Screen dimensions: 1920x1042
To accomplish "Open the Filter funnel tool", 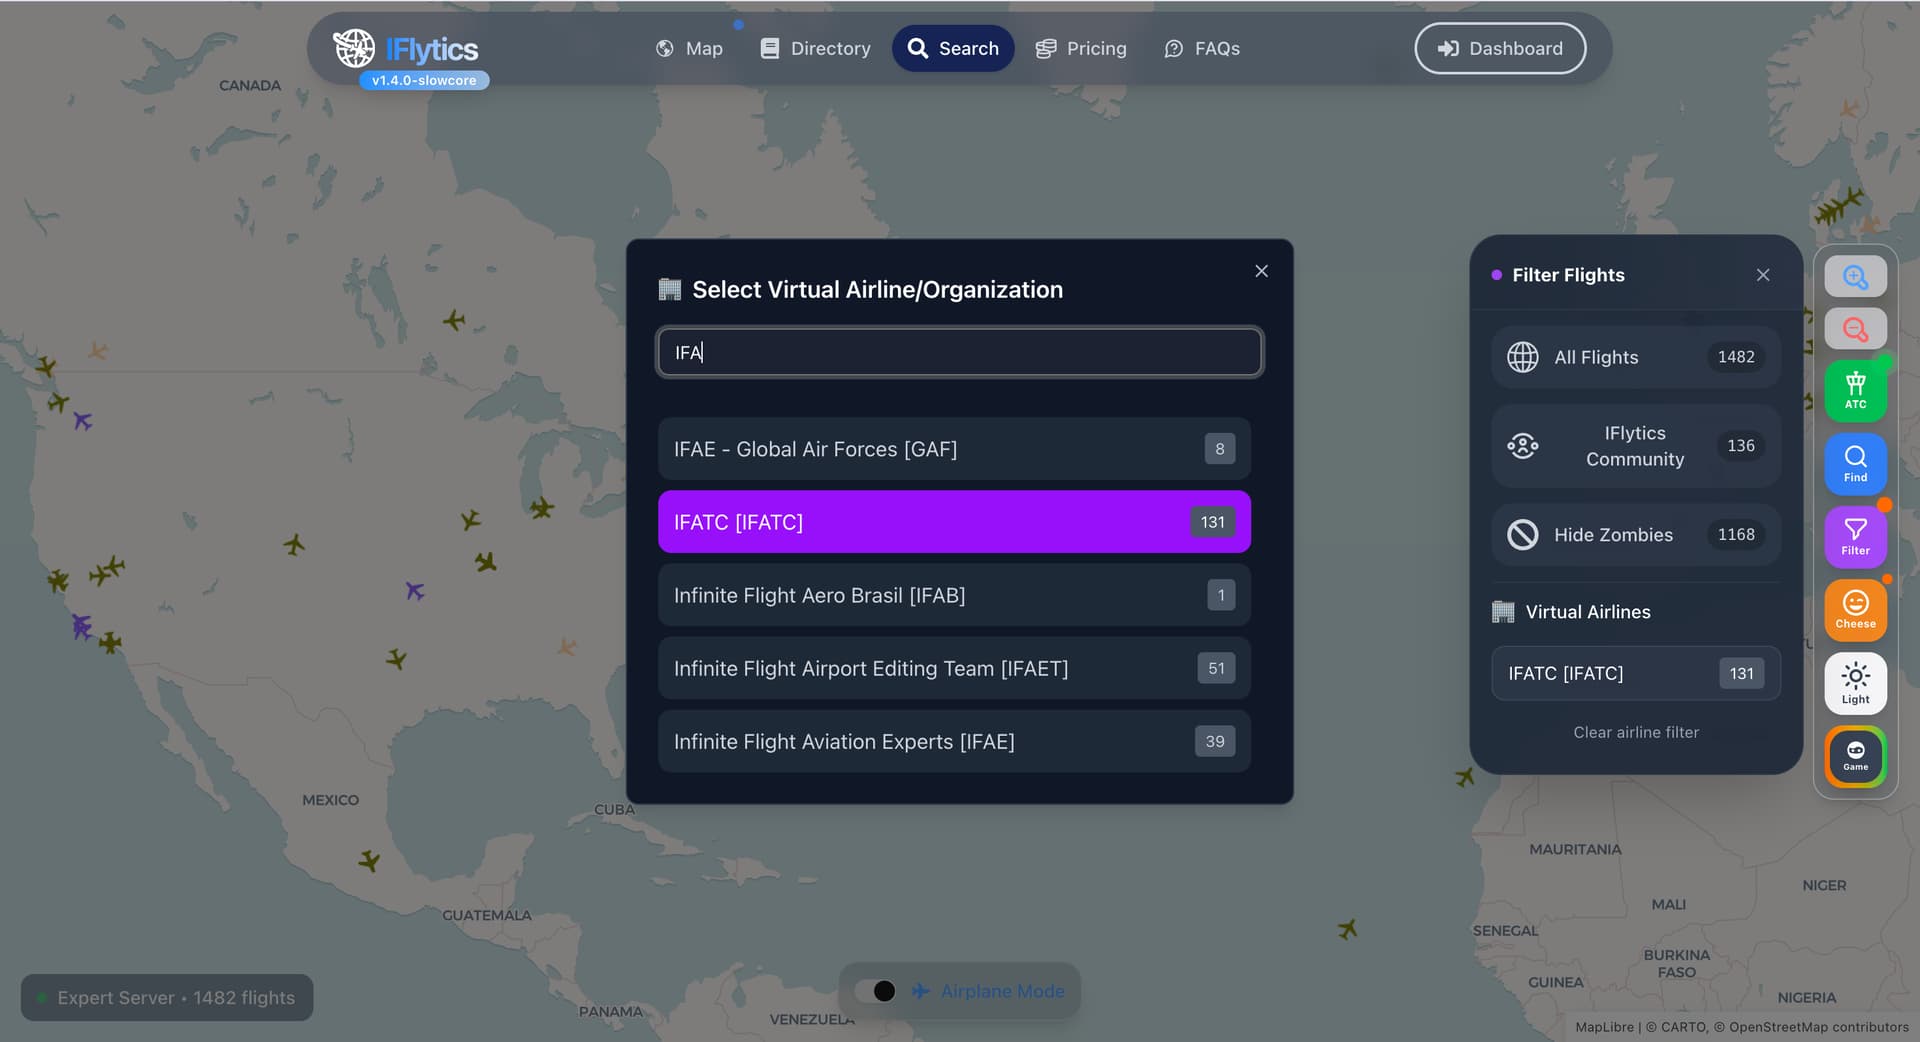I will (x=1856, y=537).
